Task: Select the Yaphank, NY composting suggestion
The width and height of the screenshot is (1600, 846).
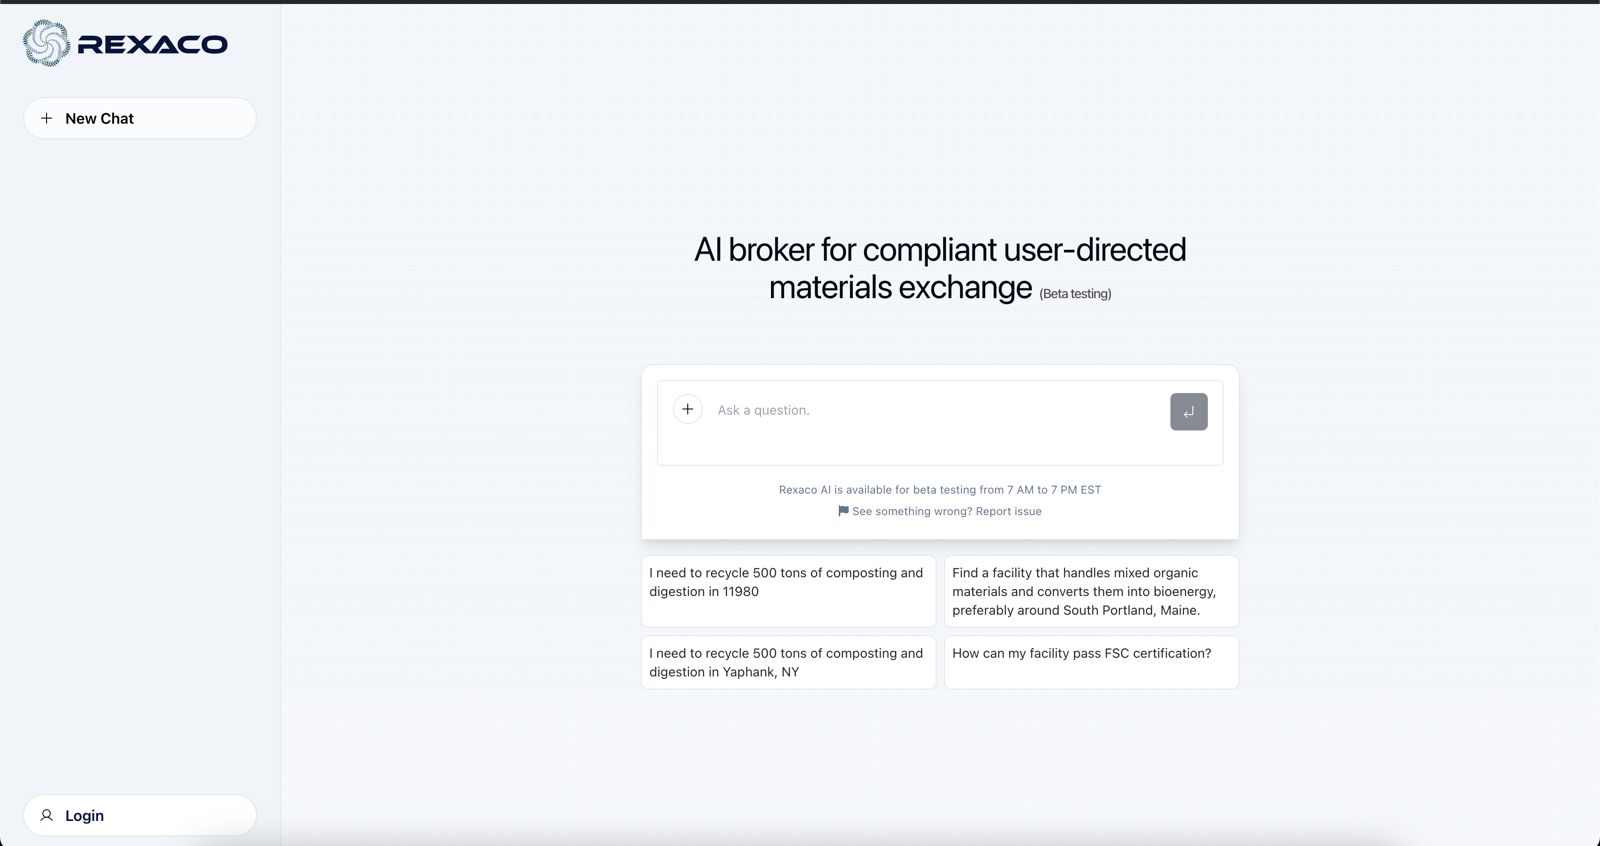Action: 788,662
